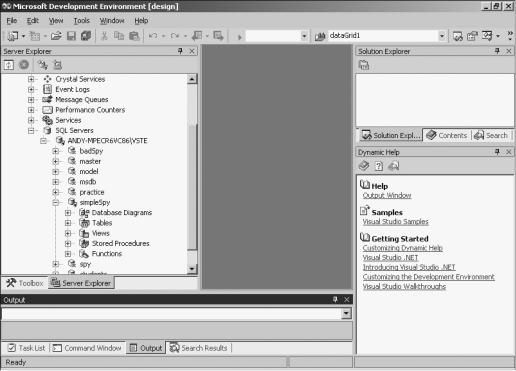Click the Start play arrow icon

tap(239, 36)
